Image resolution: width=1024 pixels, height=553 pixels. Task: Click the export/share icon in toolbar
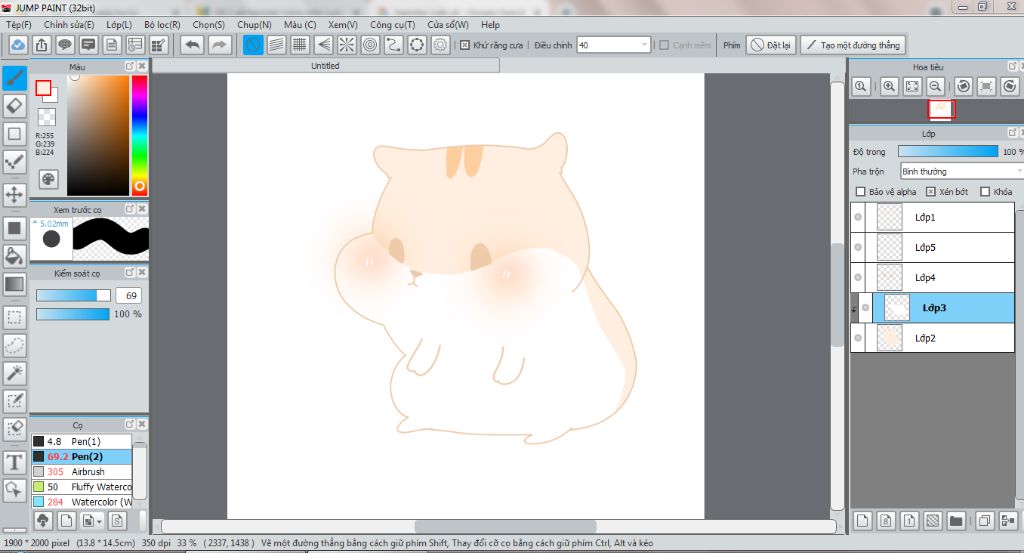(41, 45)
